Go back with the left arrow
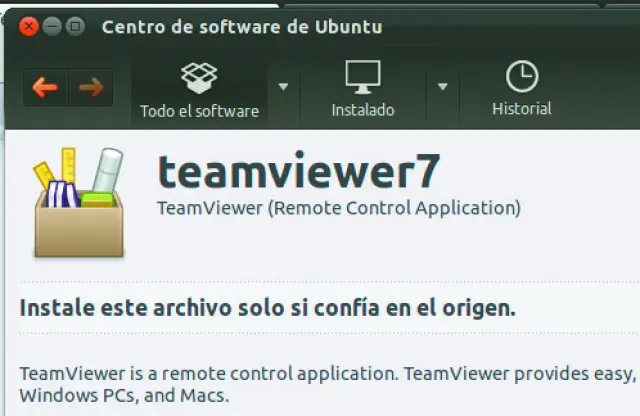640x416 pixels. coord(45,88)
